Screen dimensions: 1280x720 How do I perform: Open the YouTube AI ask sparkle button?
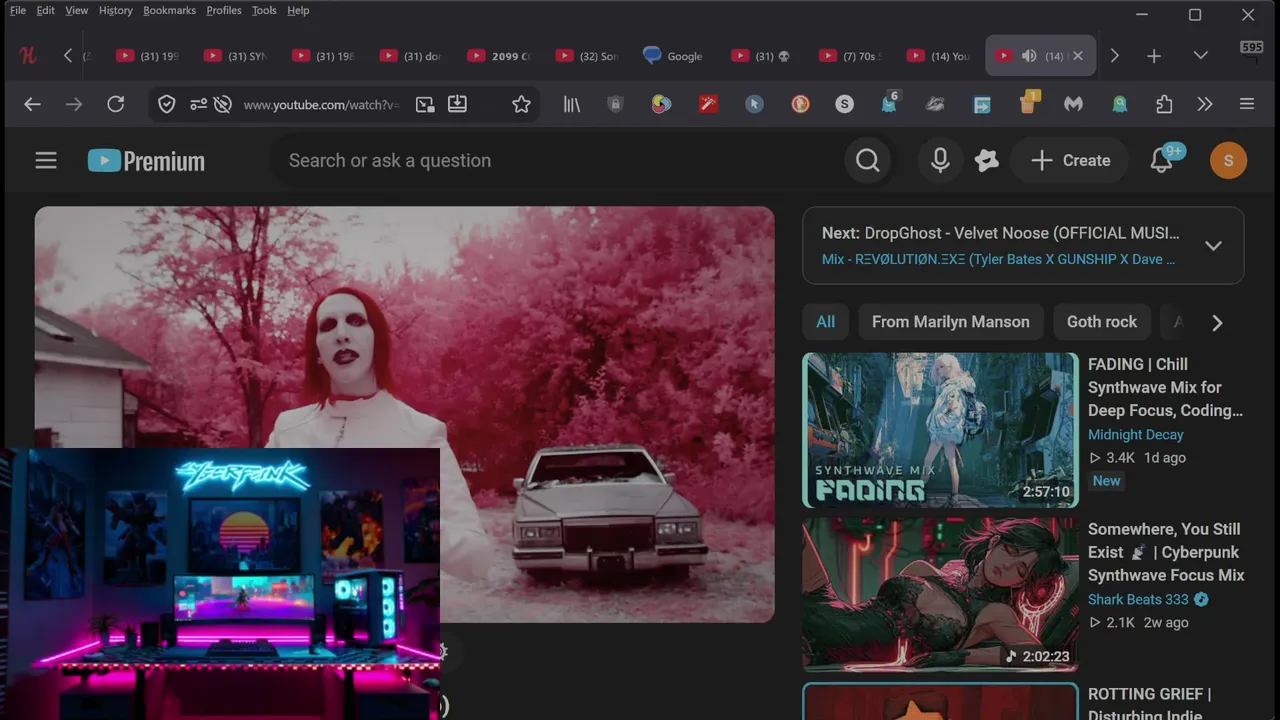pyautogui.click(x=987, y=160)
